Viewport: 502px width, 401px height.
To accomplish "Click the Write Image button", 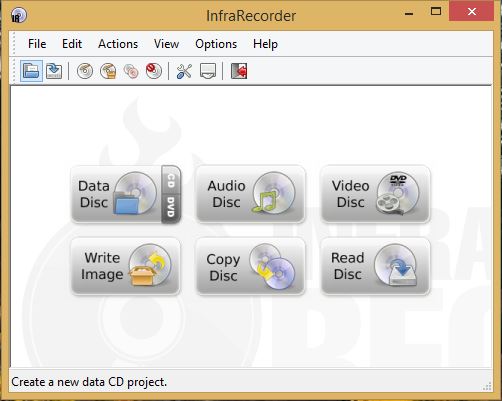I will [x=126, y=266].
